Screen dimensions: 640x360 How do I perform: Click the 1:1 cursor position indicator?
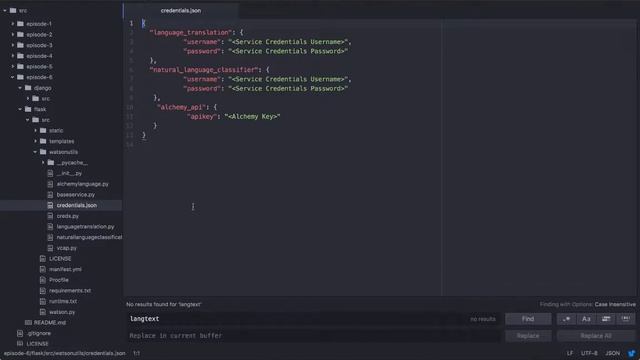pyautogui.click(x=136, y=353)
